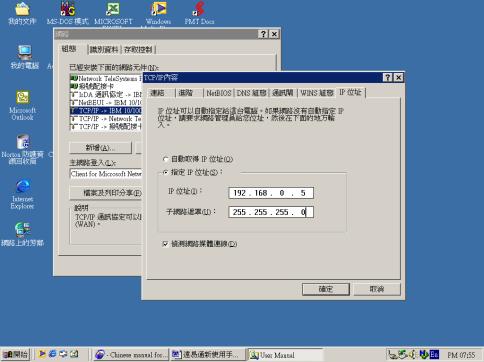Launch the MS-DOS 模式 desktop shortcut

point(68,13)
